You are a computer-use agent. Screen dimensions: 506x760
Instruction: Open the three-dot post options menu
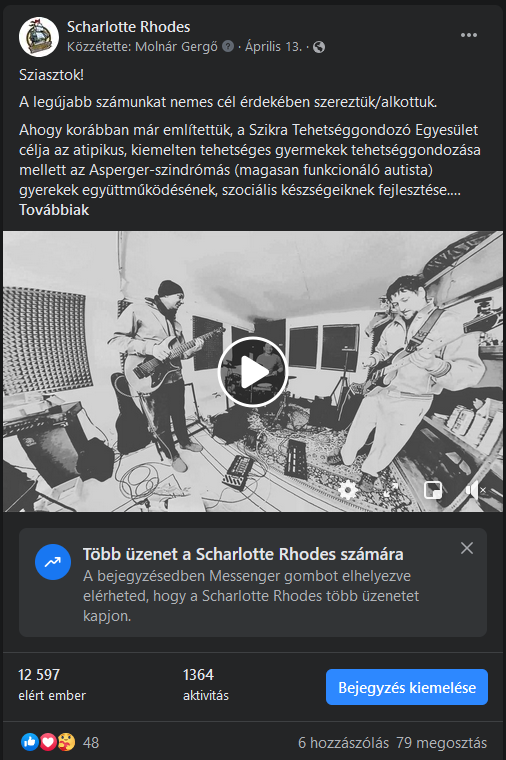coord(469,35)
